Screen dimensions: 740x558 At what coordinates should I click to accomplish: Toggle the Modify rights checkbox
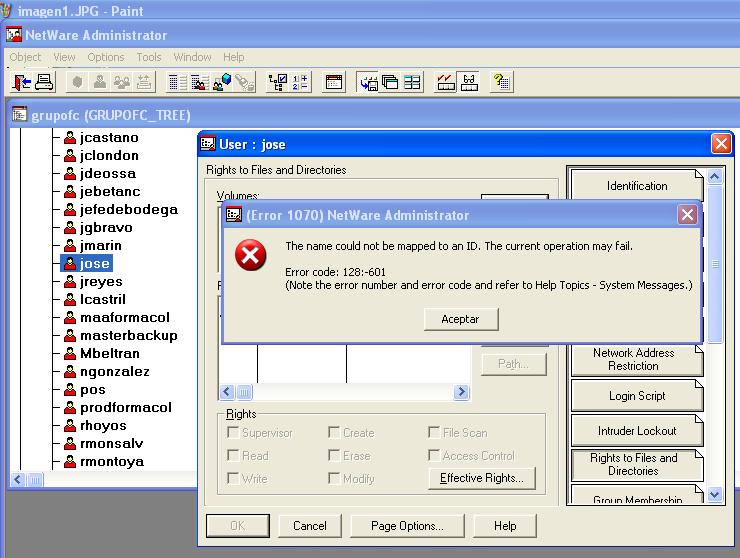[x=334, y=478]
